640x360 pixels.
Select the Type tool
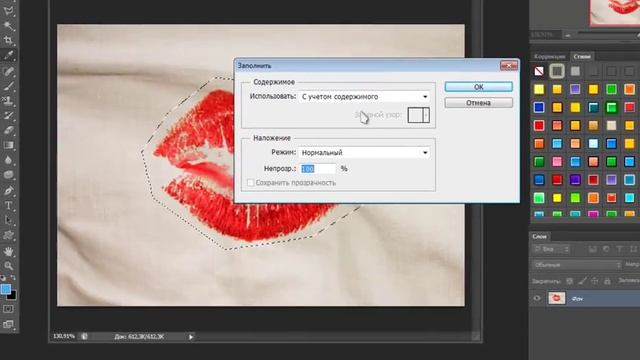(8, 205)
